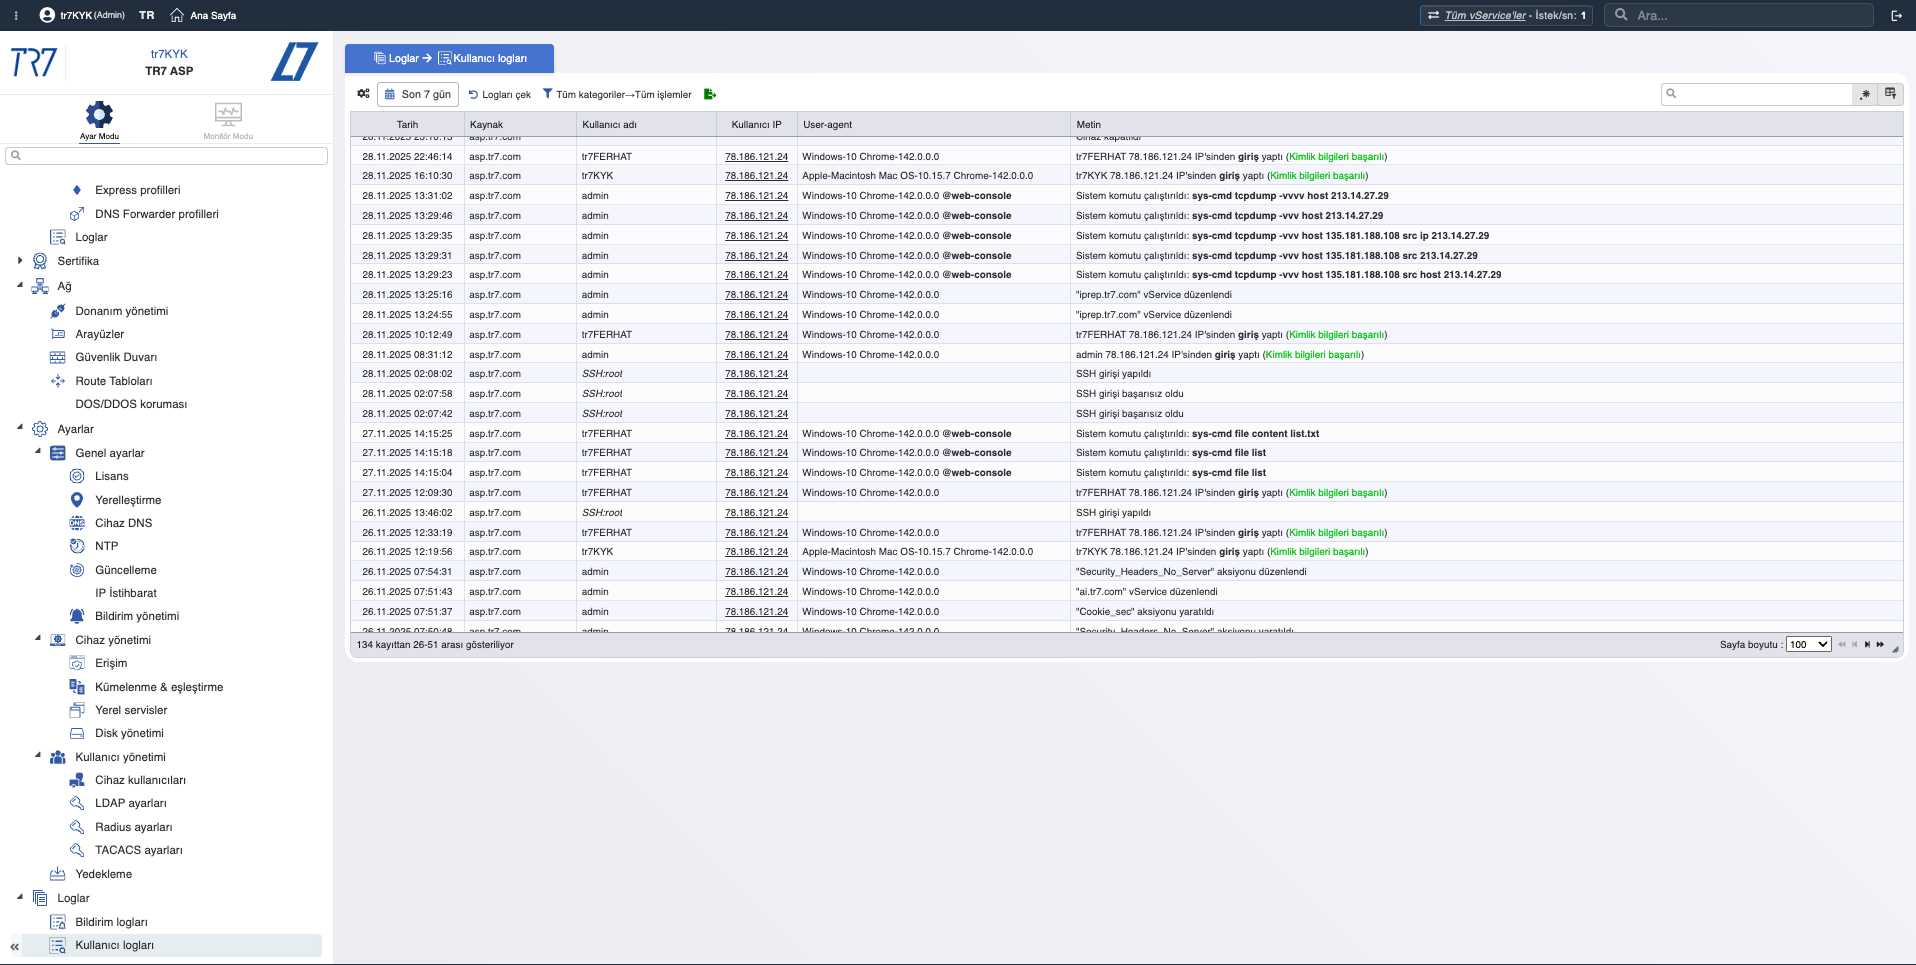Open the column layout icon beside log search

tap(1890, 94)
